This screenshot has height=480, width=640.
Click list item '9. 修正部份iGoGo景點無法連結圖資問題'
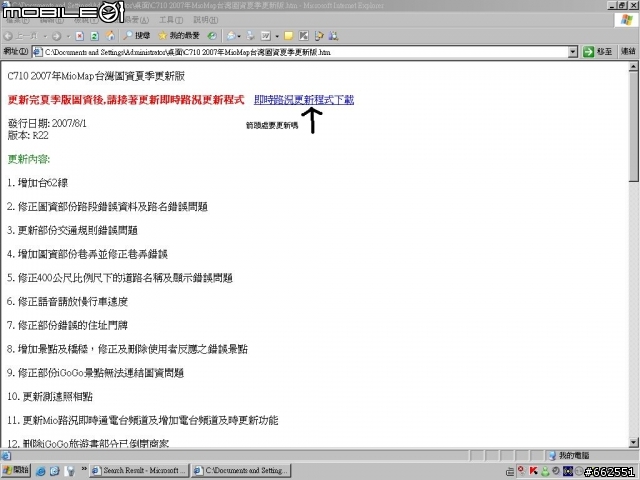coord(96,373)
